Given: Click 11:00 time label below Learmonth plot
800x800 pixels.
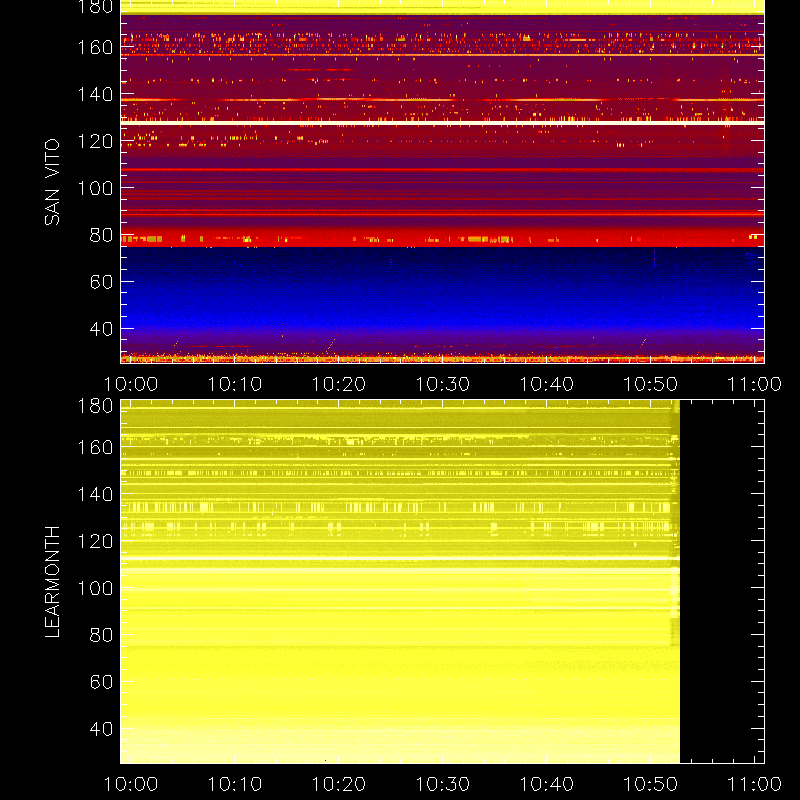Looking at the screenshot, I should click(754, 784).
